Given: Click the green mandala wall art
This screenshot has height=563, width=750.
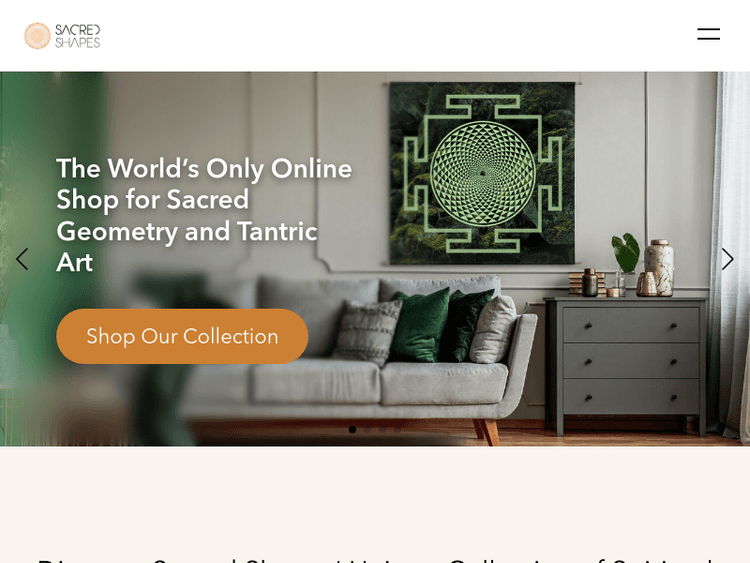Looking at the screenshot, I should pyautogui.click(x=482, y=173).
